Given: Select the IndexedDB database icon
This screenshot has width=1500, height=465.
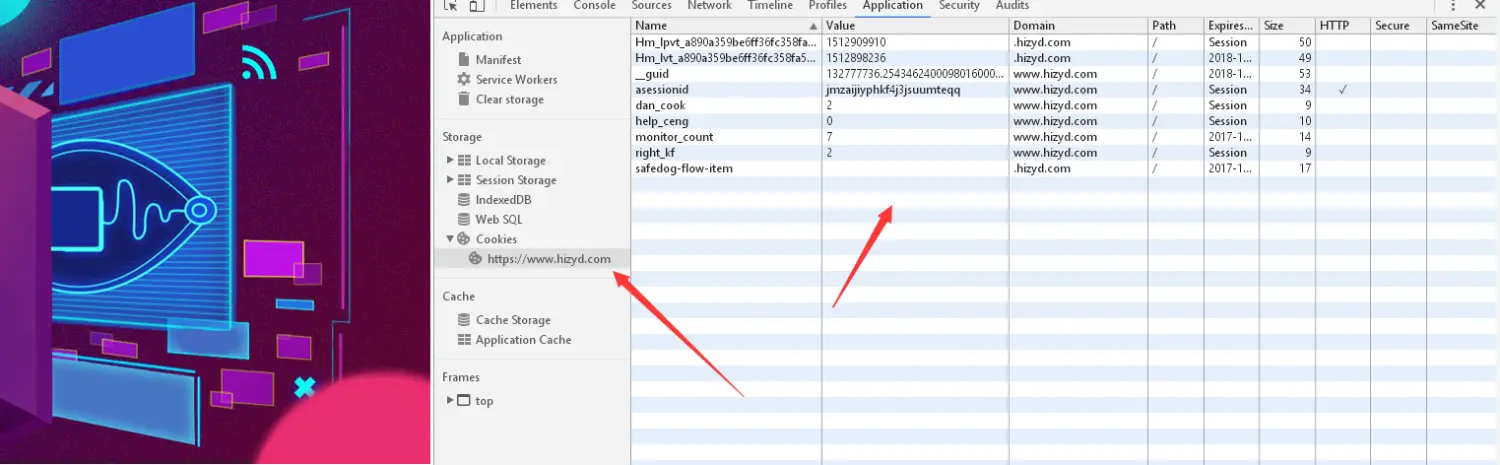Looking at the screenshot, I should click(x=464, y=200).
